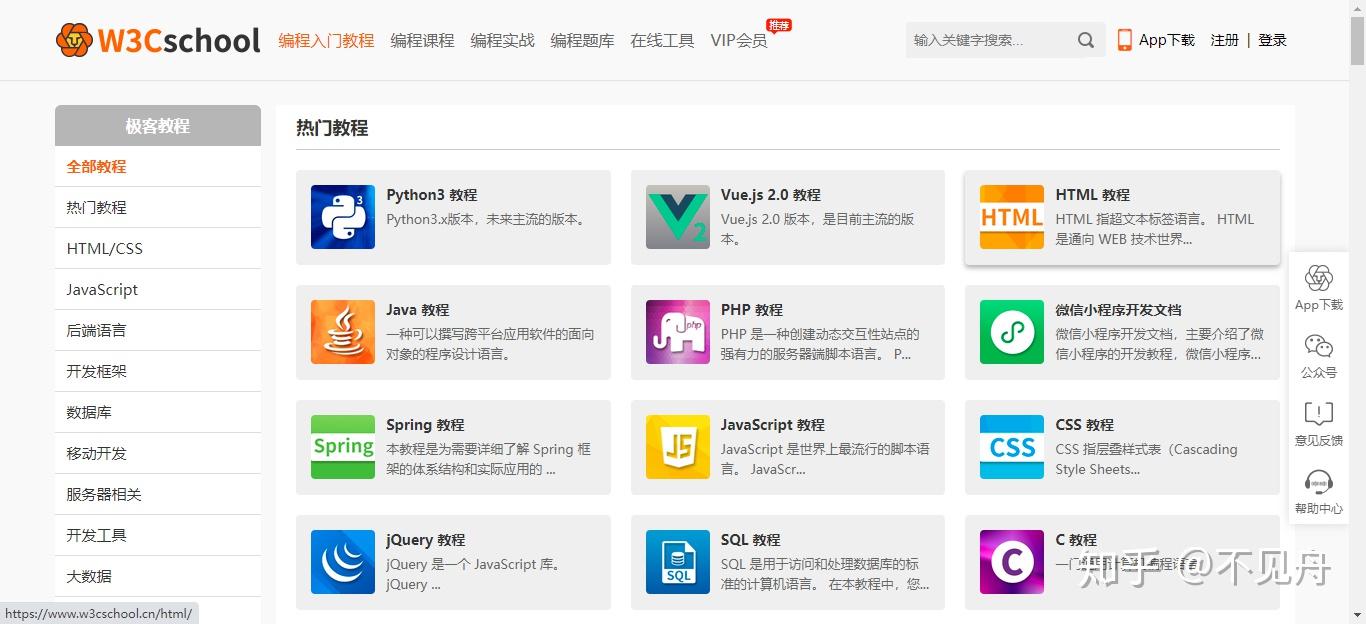Select 全部教程 in the sidebar
This screenshot has width=1366, height=624.
pyautogui.click(x=158, y=167)
